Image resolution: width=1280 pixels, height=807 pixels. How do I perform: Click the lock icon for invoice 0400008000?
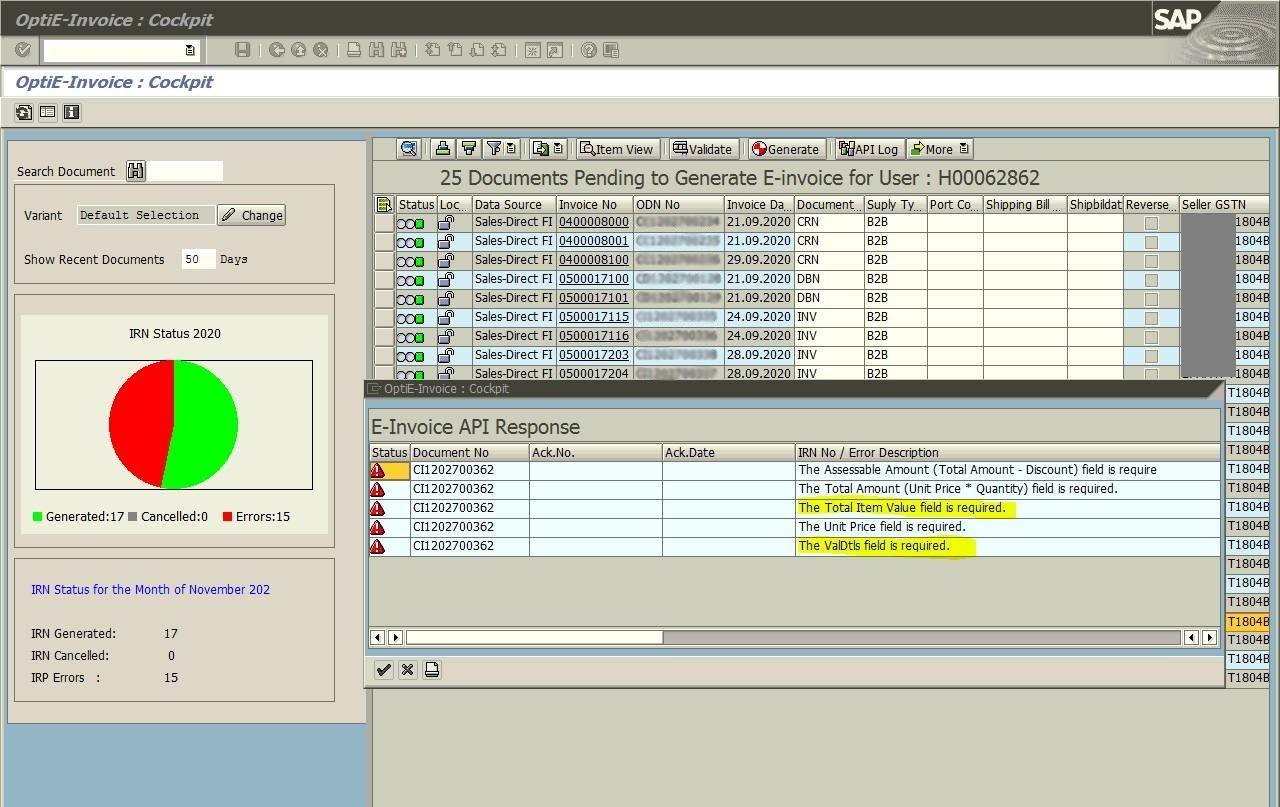coord(447,222)
